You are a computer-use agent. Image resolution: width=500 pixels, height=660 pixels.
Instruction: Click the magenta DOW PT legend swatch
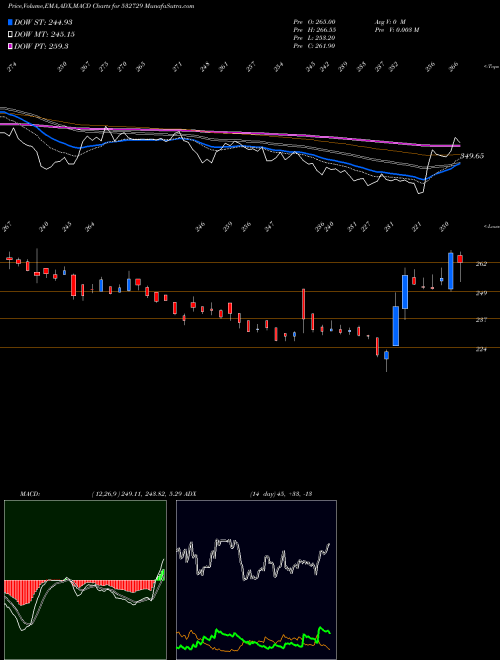(x=11, y=46)
